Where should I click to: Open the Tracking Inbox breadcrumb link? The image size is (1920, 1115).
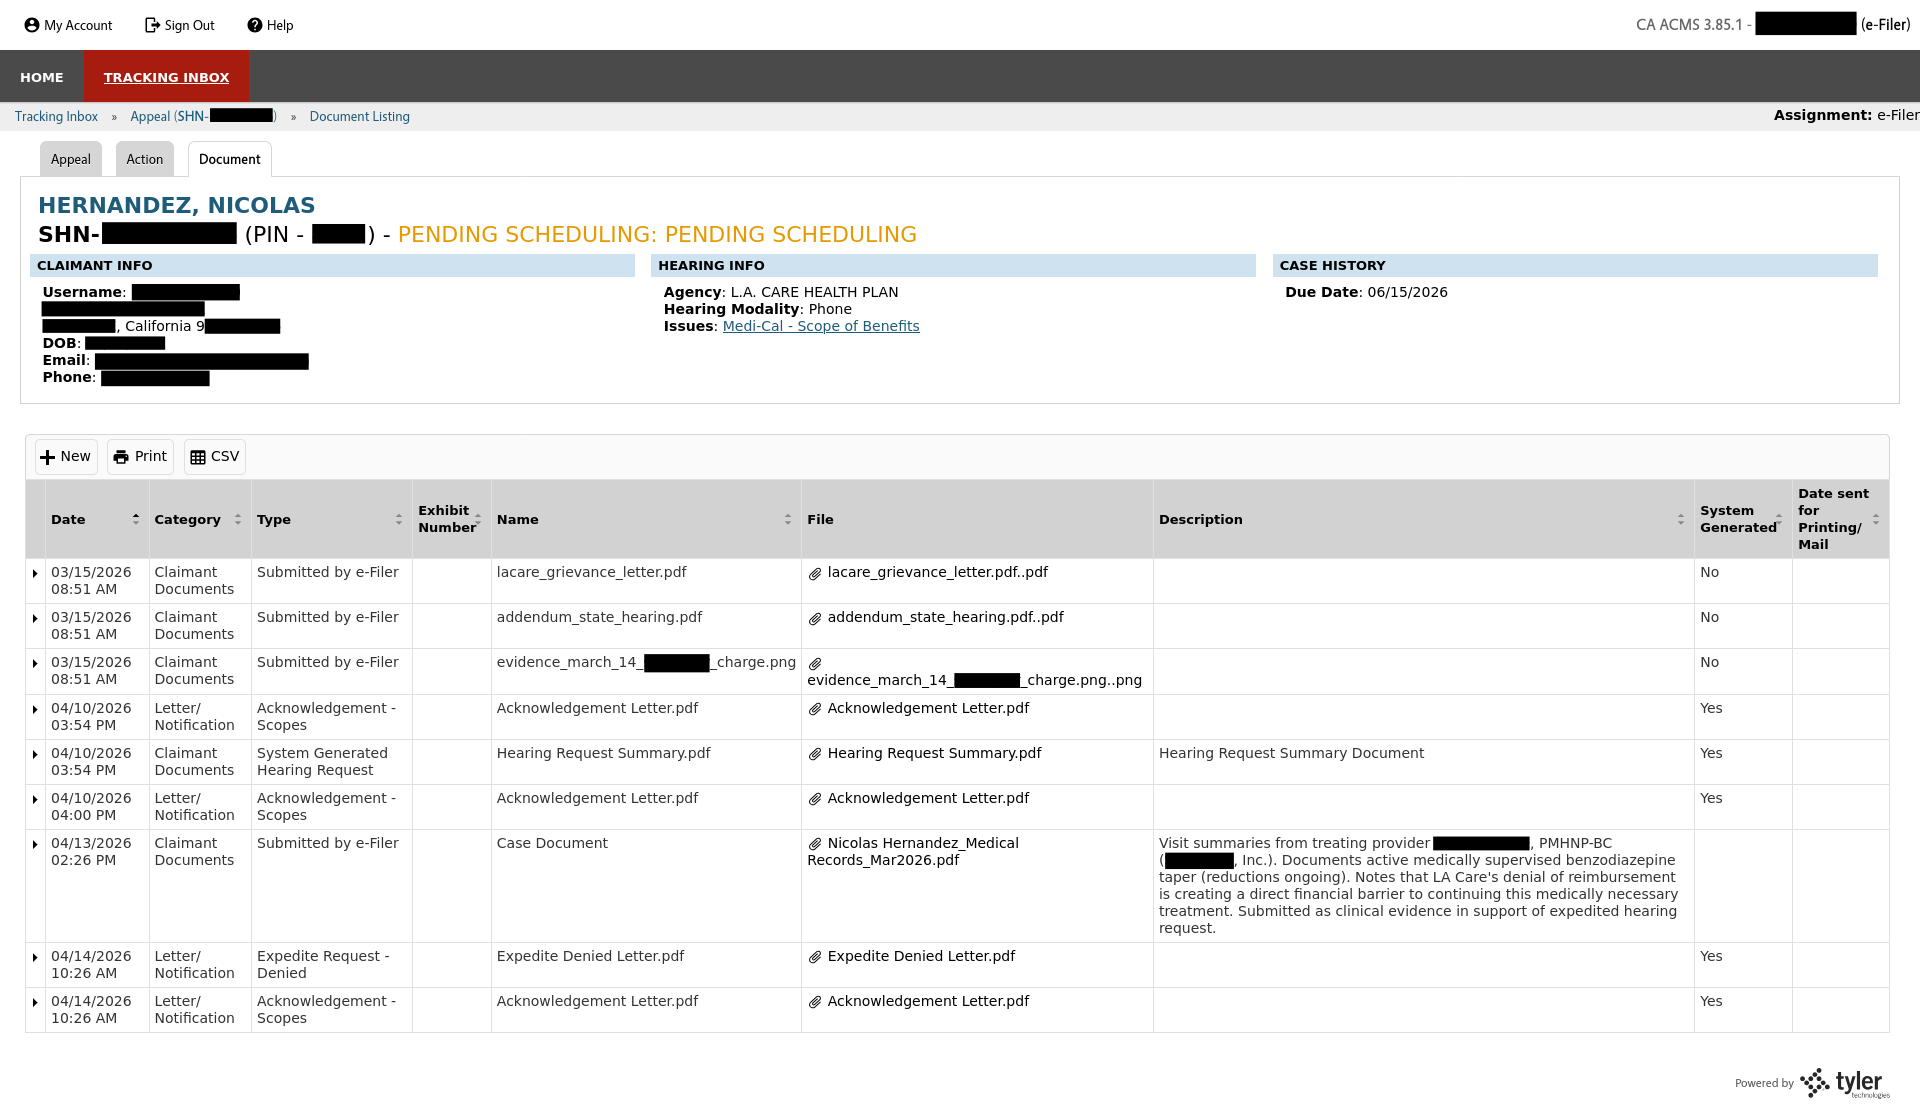click(x=56, y=117)
